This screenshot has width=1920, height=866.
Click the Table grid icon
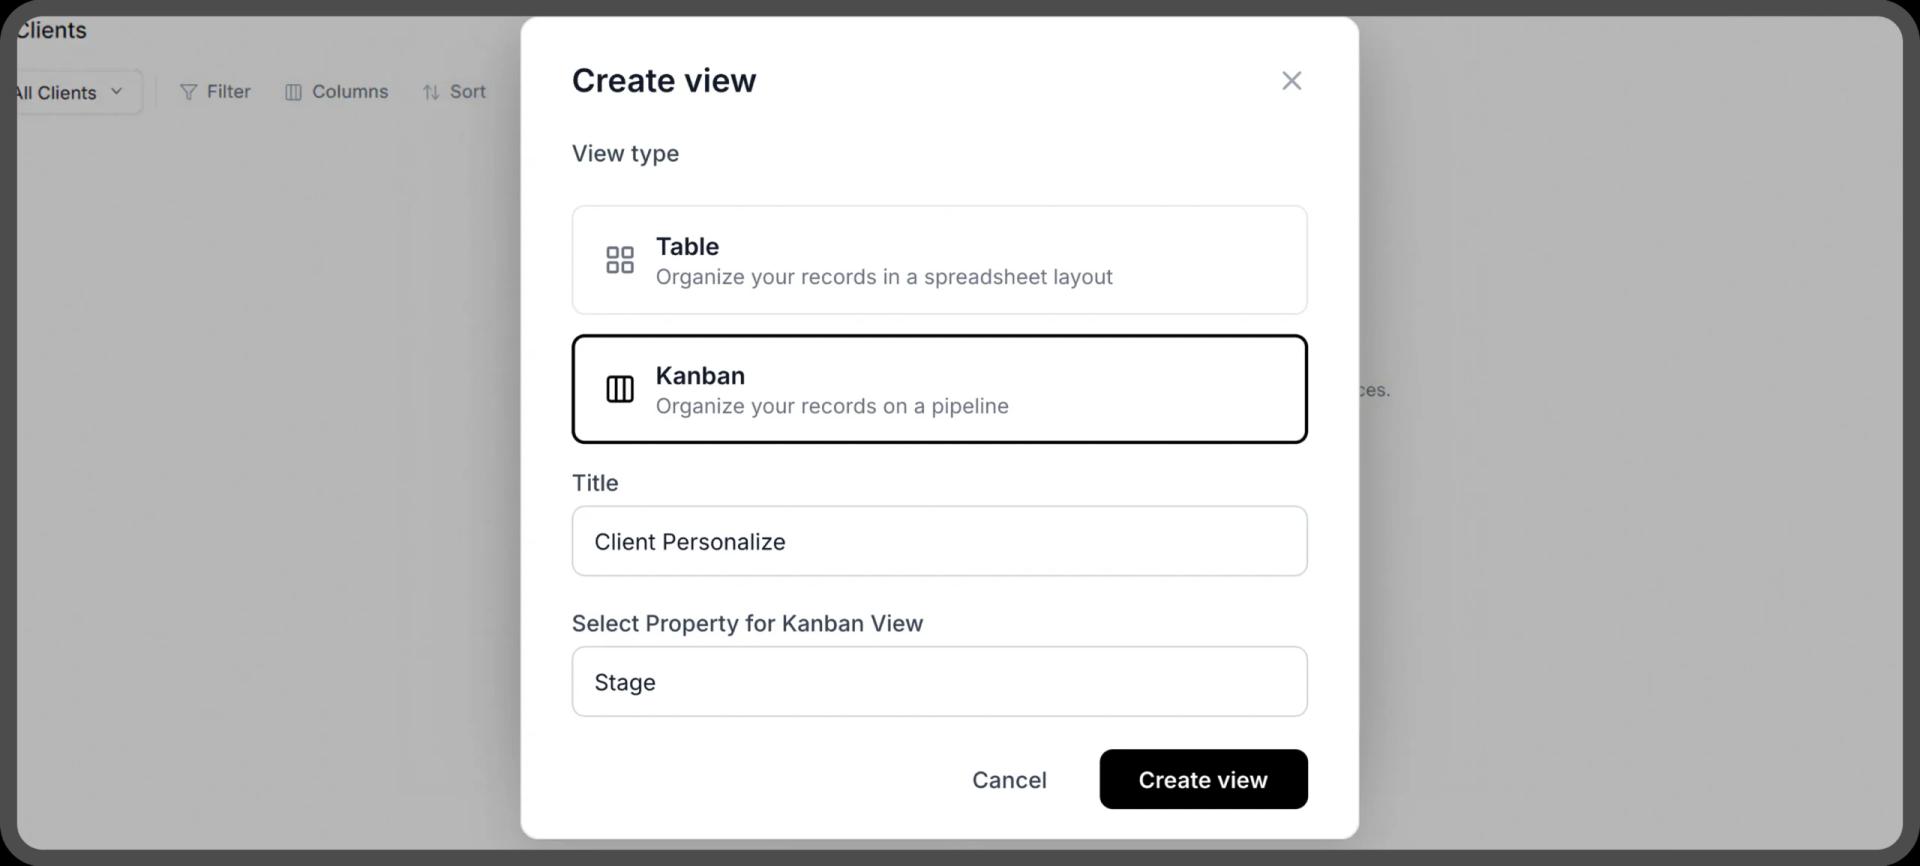620,260
